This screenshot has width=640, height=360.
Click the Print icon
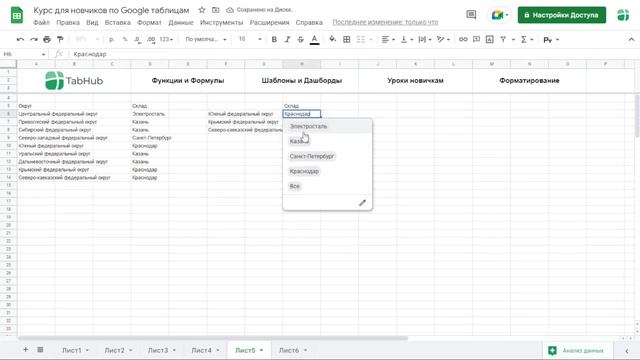pos(47,40)
